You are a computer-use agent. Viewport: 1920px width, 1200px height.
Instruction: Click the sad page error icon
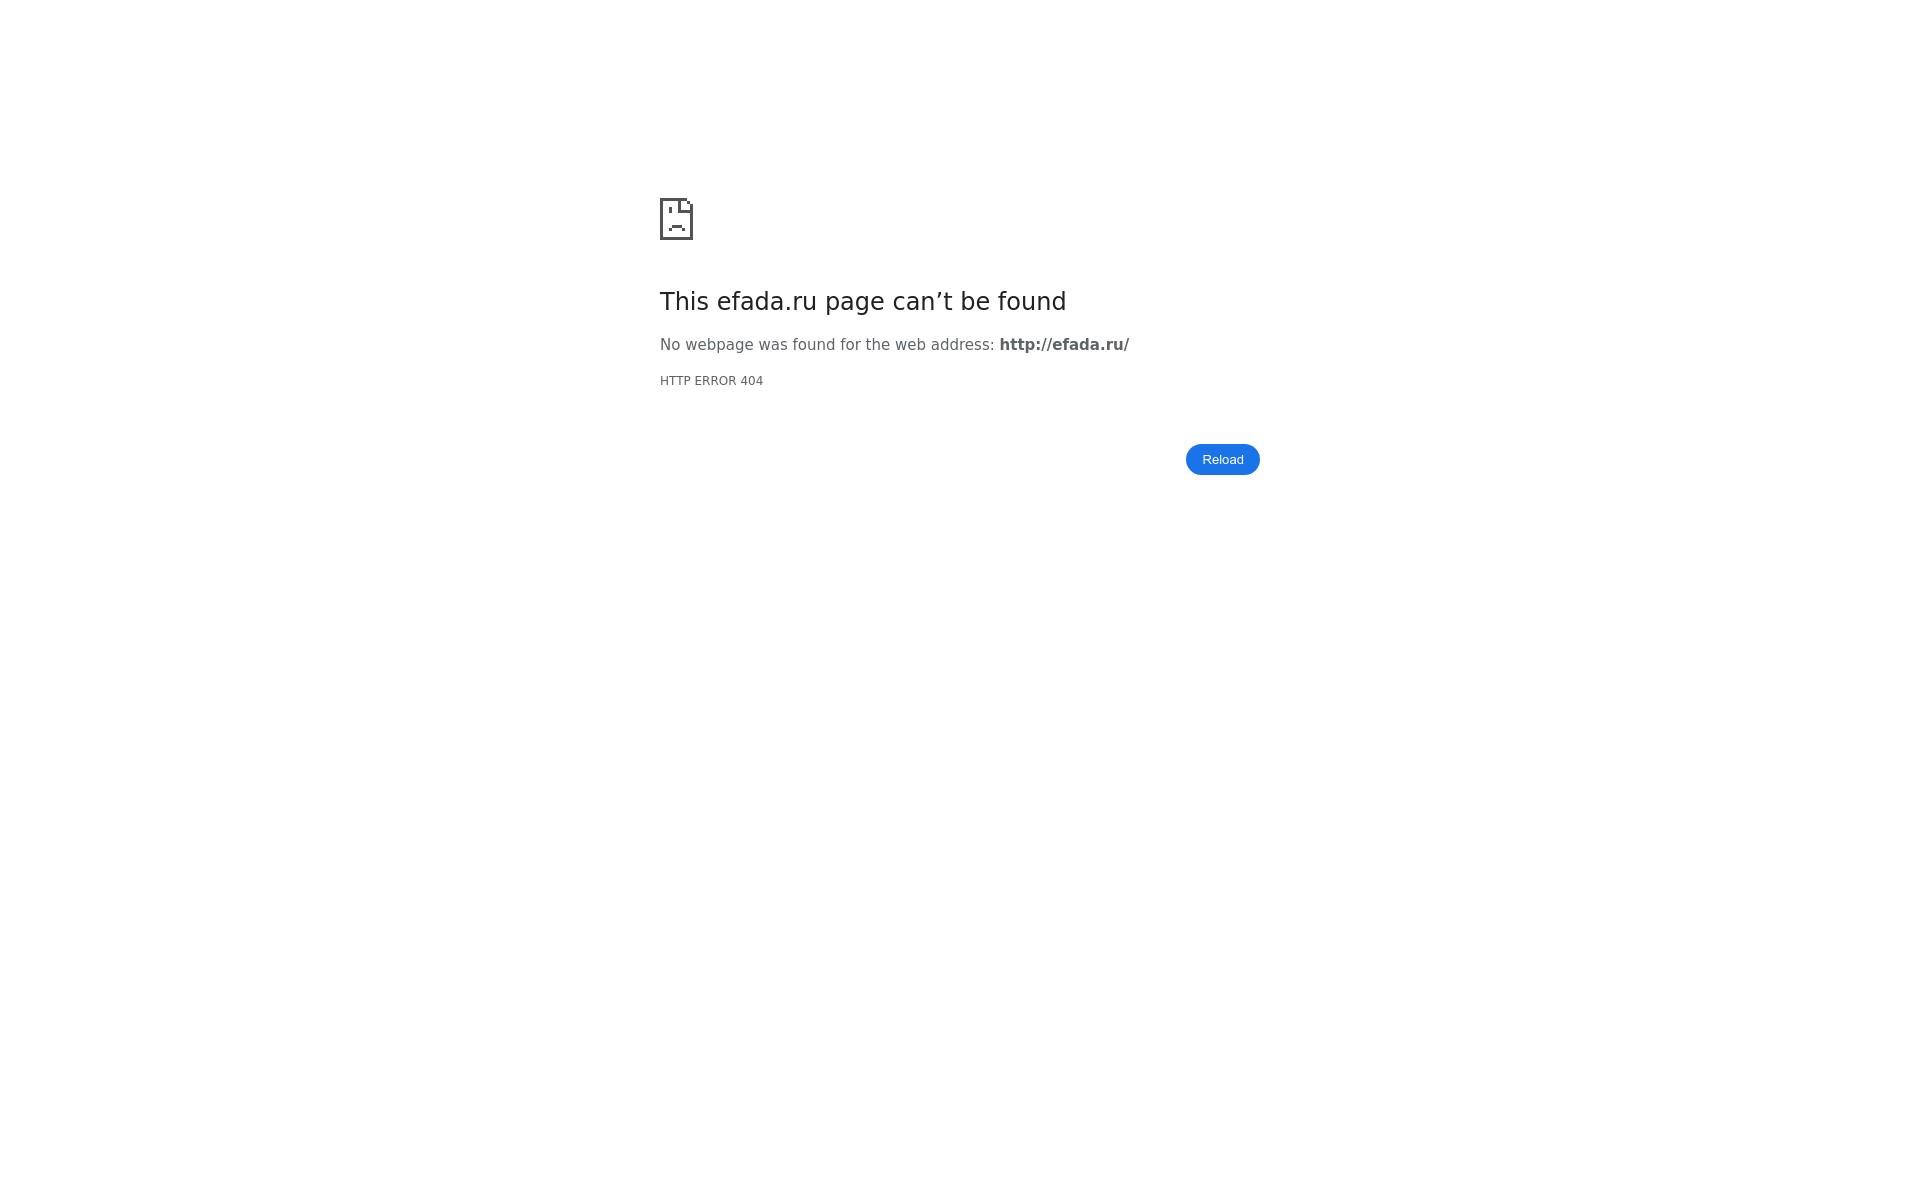click(677, 219)
